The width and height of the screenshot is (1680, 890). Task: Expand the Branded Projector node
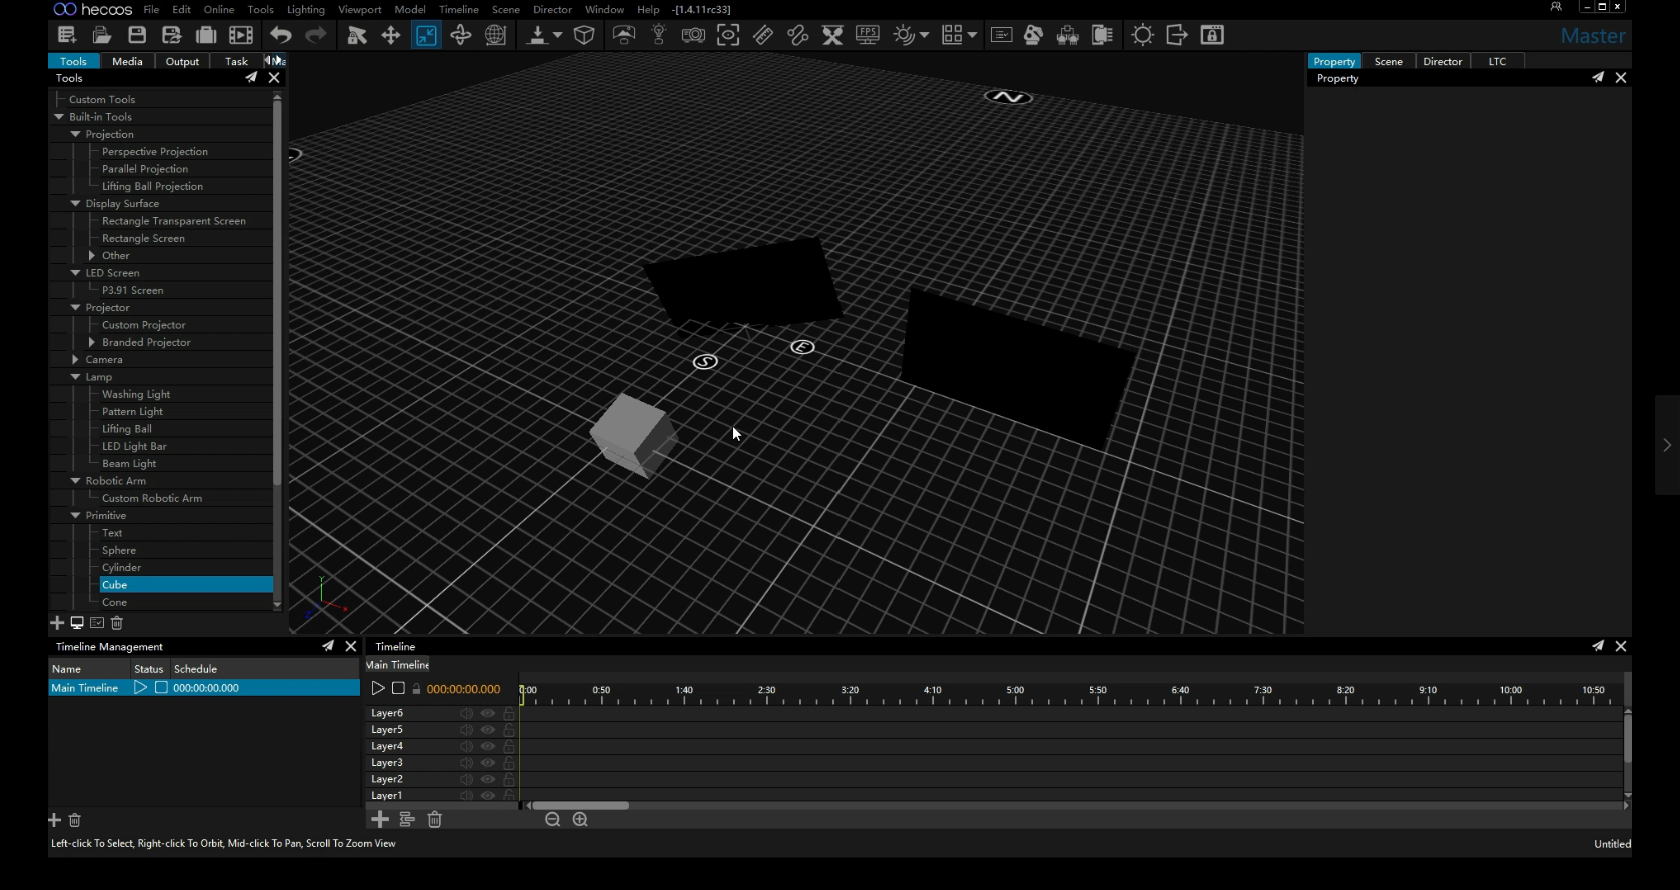pyautogui.click(x=92, y=342)
